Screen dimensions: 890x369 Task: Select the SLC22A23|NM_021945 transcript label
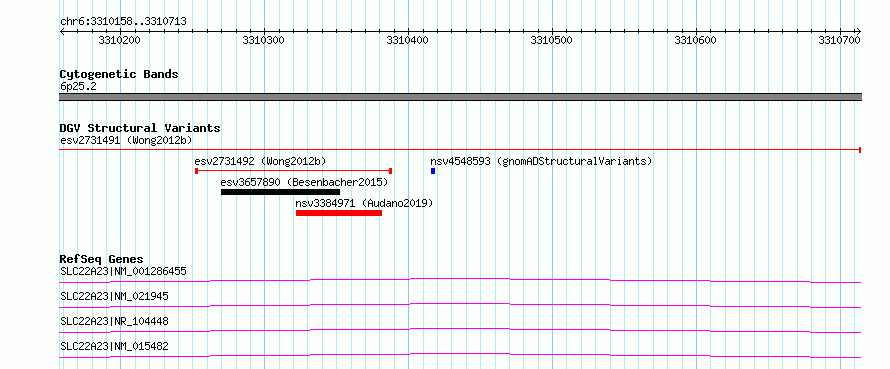coord(114,296)
